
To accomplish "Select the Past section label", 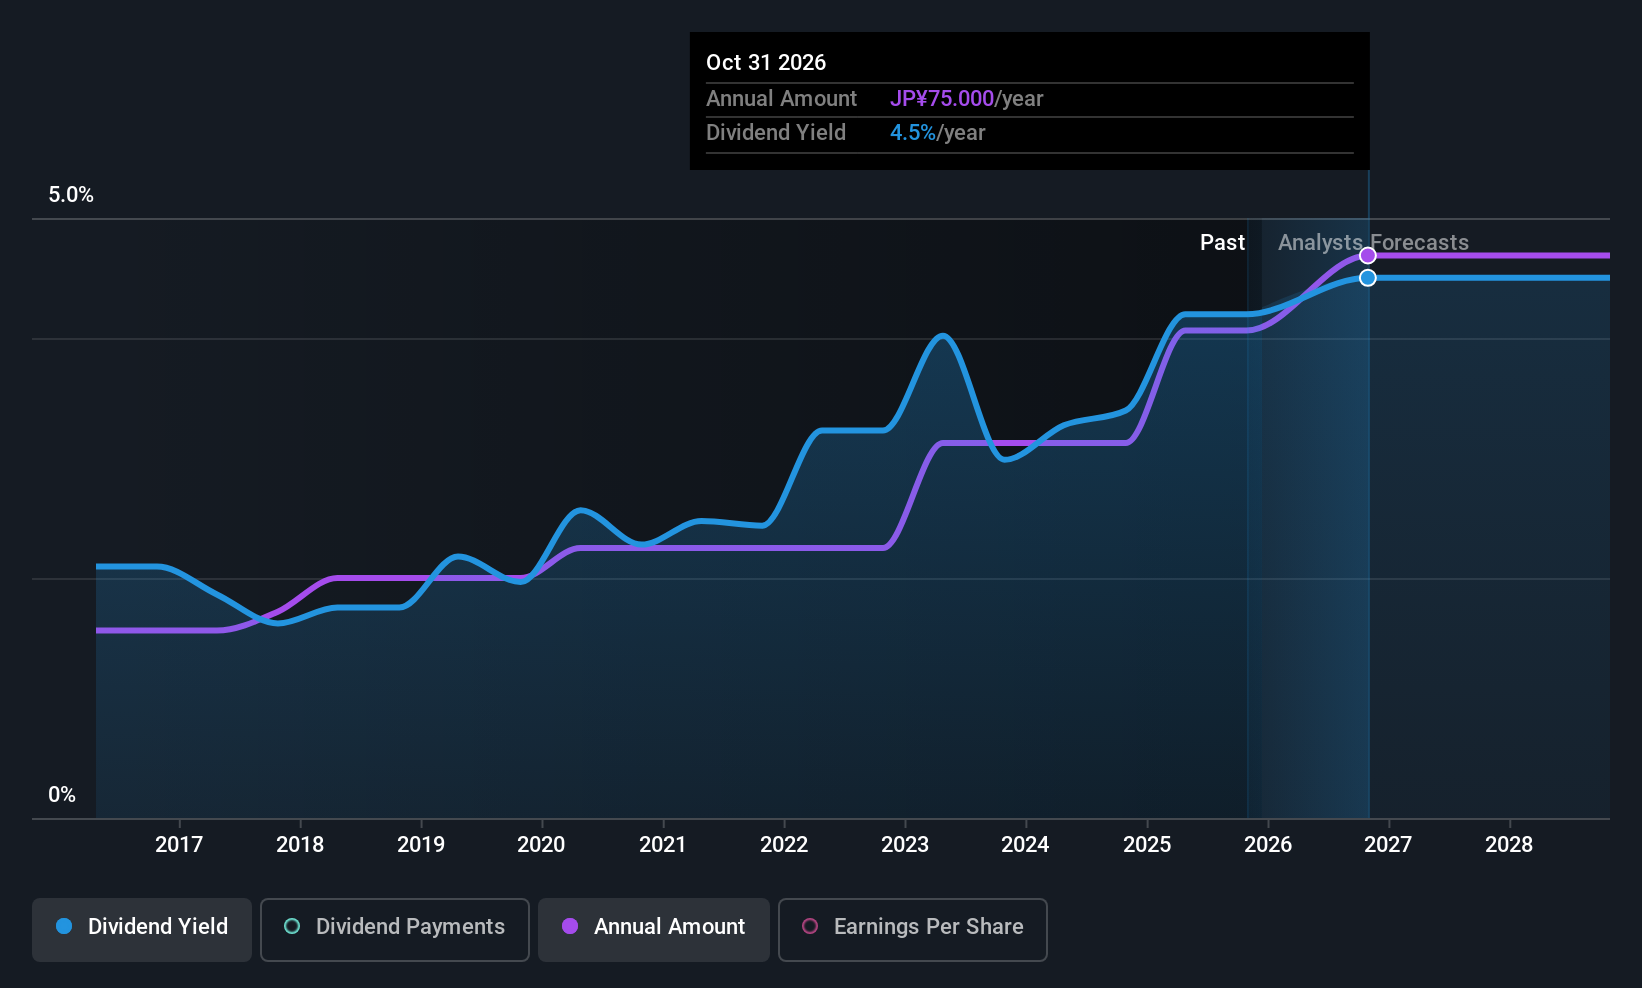I will (x=1221, y=243).
